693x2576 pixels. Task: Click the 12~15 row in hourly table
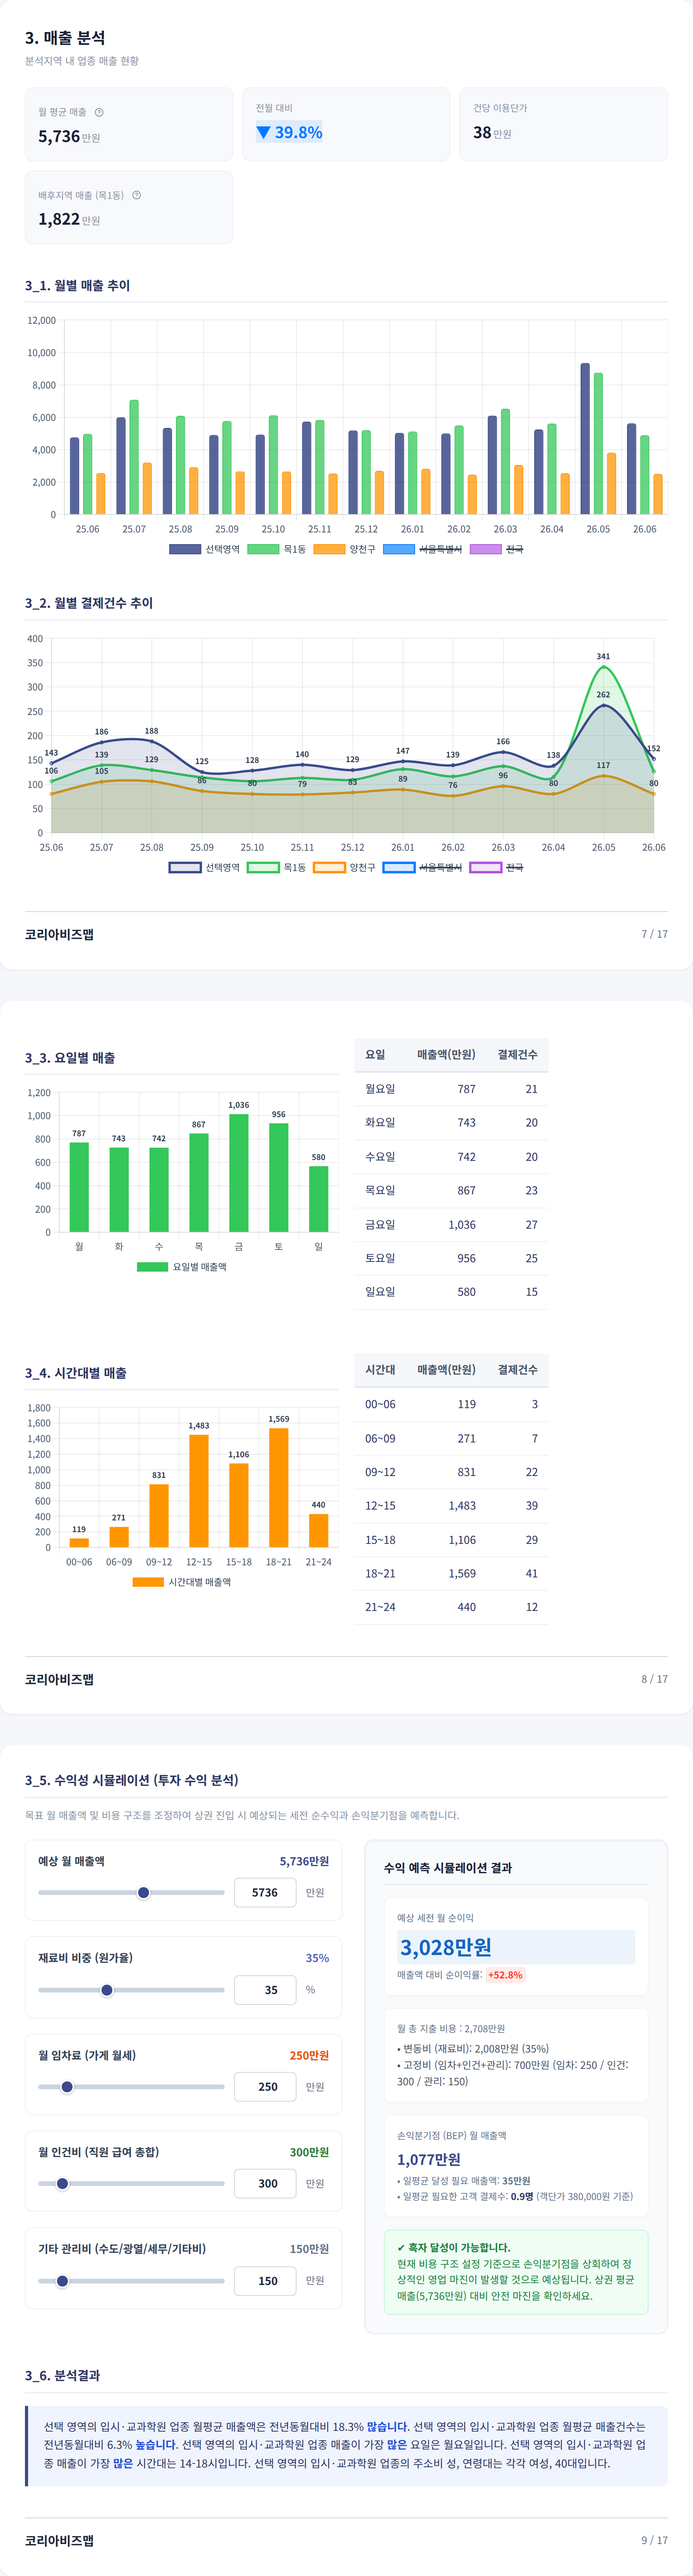451,1506
